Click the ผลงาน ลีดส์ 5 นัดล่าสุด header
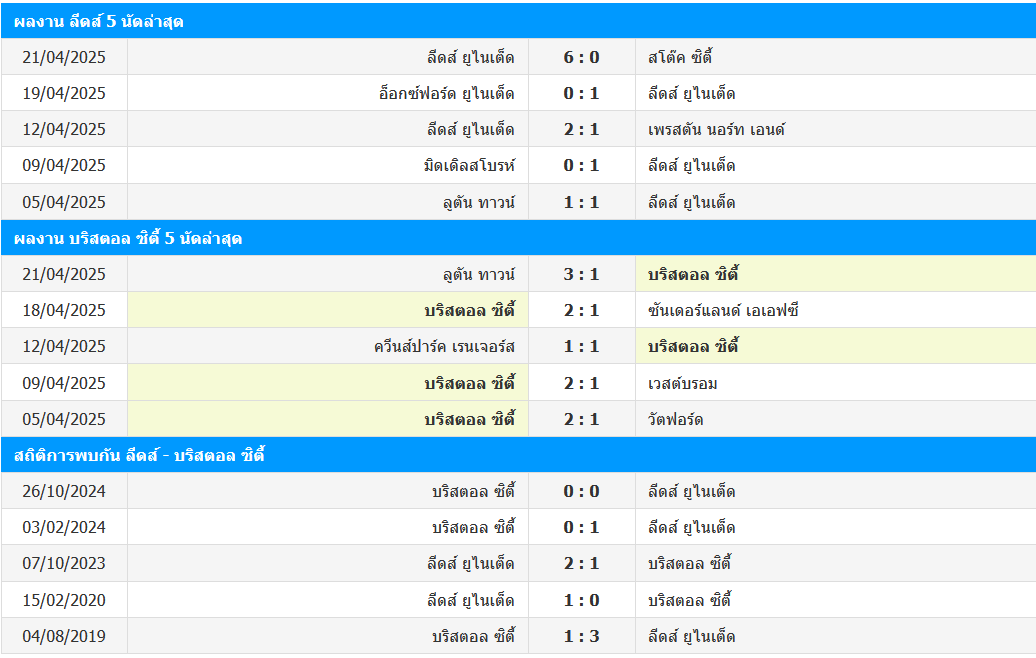1036x658 pixels. (518, 20)
